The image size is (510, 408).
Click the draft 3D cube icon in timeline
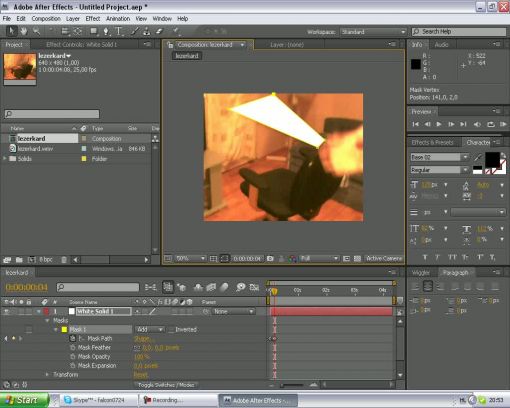(182, 287)
